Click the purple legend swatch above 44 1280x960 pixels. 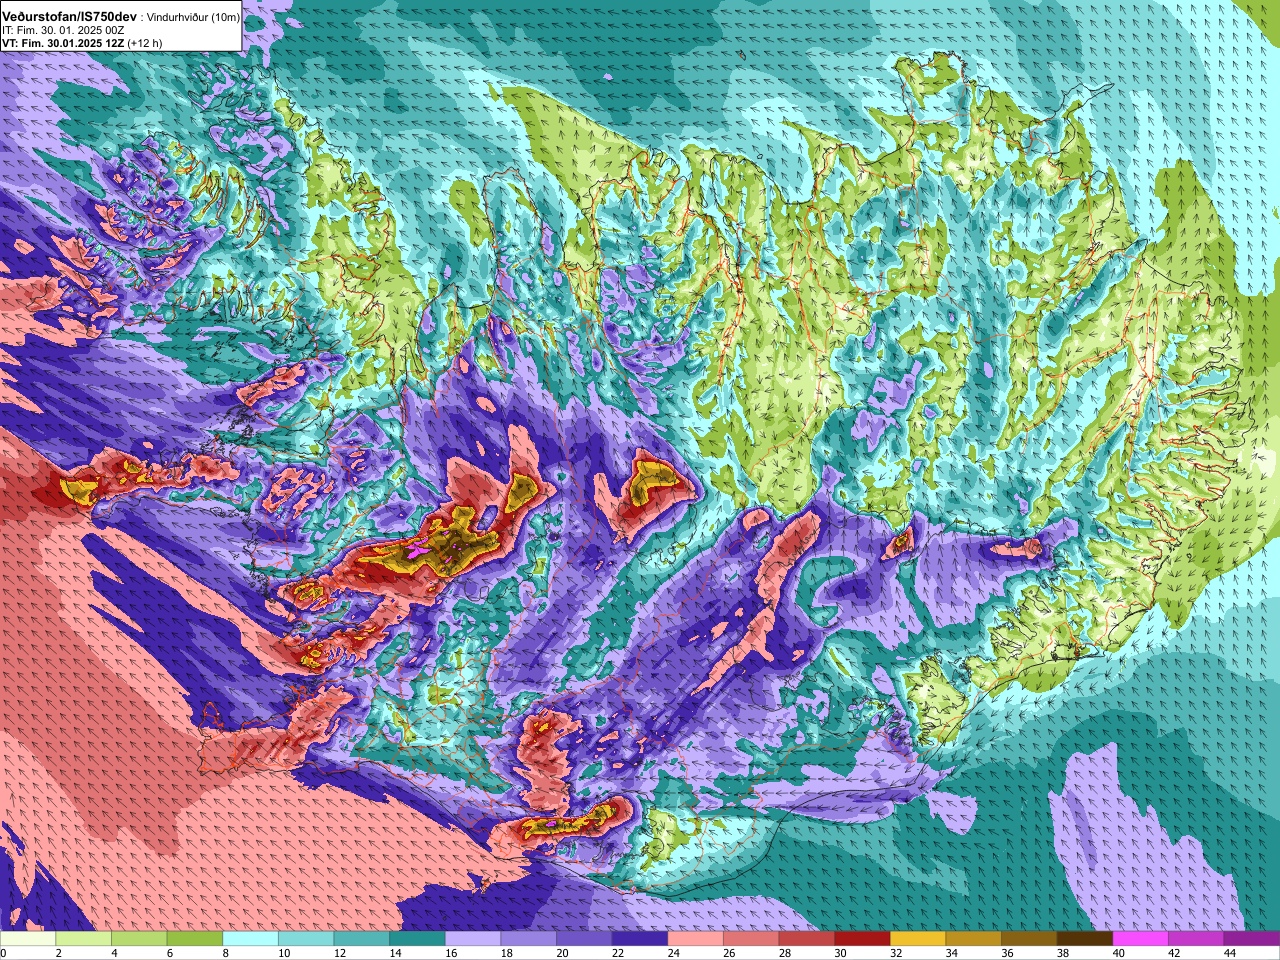coord(1252,939)
